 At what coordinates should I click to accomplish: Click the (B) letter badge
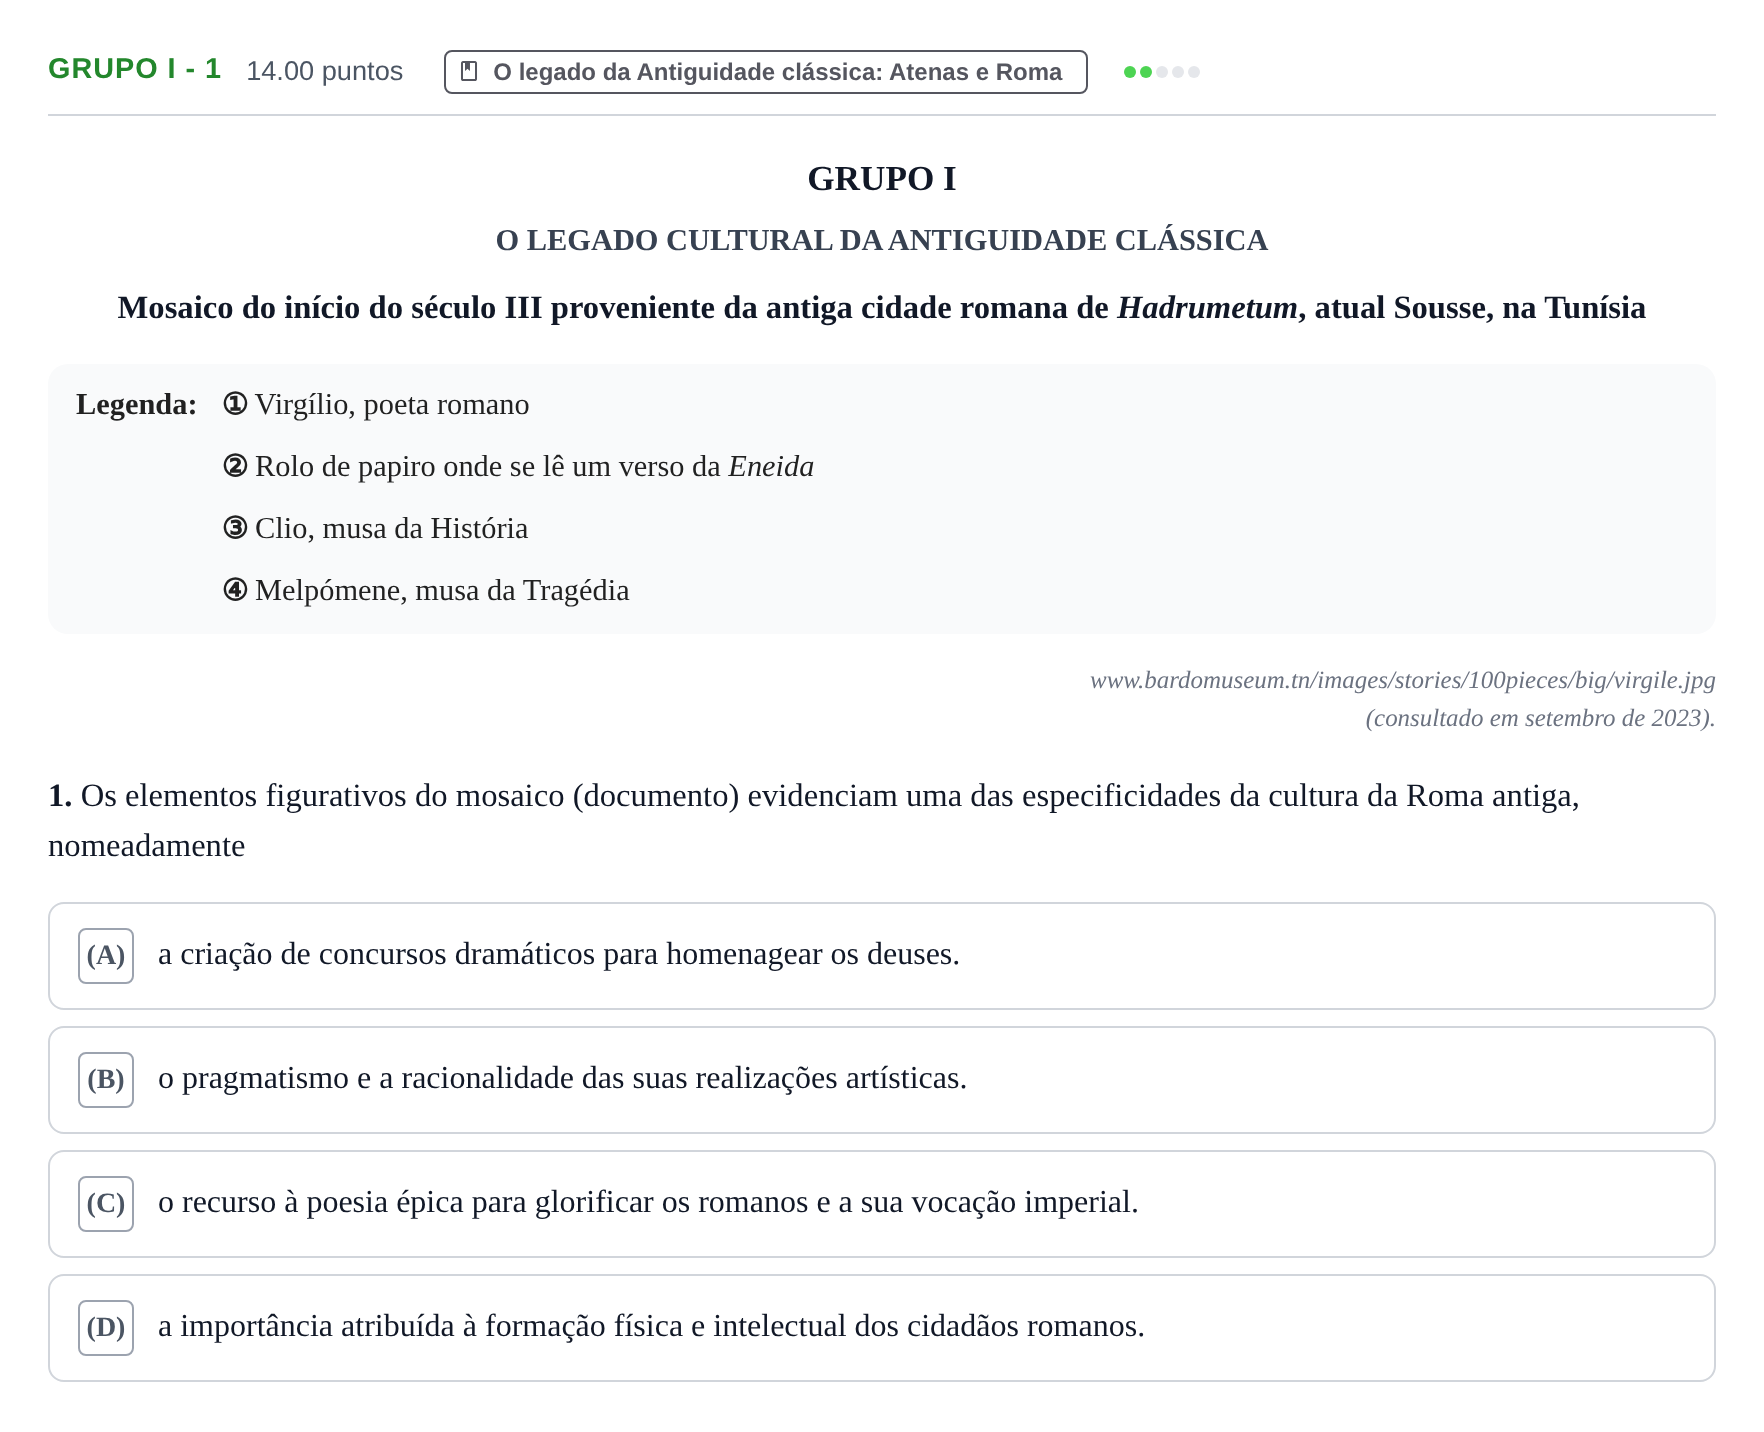(x=106, y=1079)
